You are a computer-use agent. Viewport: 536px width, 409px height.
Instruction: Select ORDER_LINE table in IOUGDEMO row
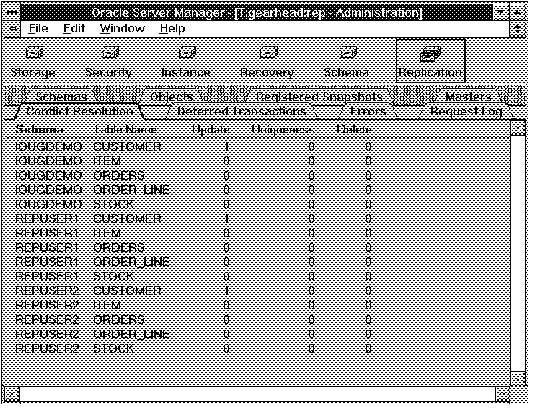tap(131, 190)
